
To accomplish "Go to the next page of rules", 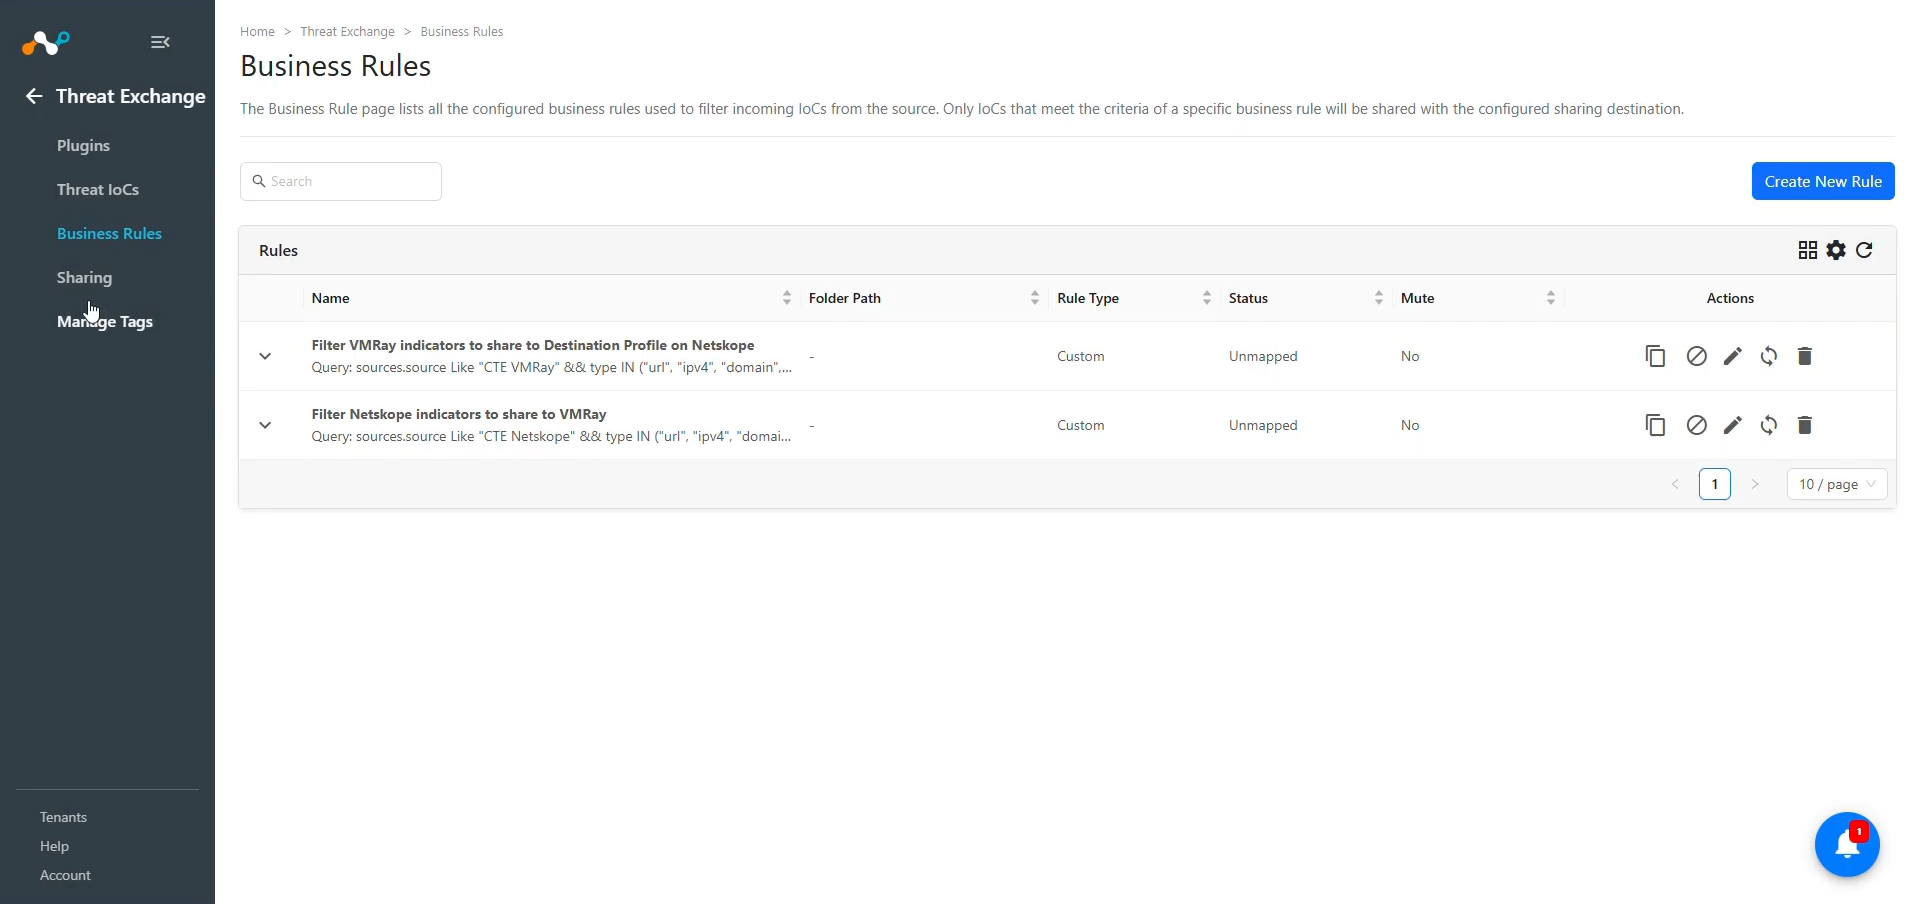I will pos(1755,484).
